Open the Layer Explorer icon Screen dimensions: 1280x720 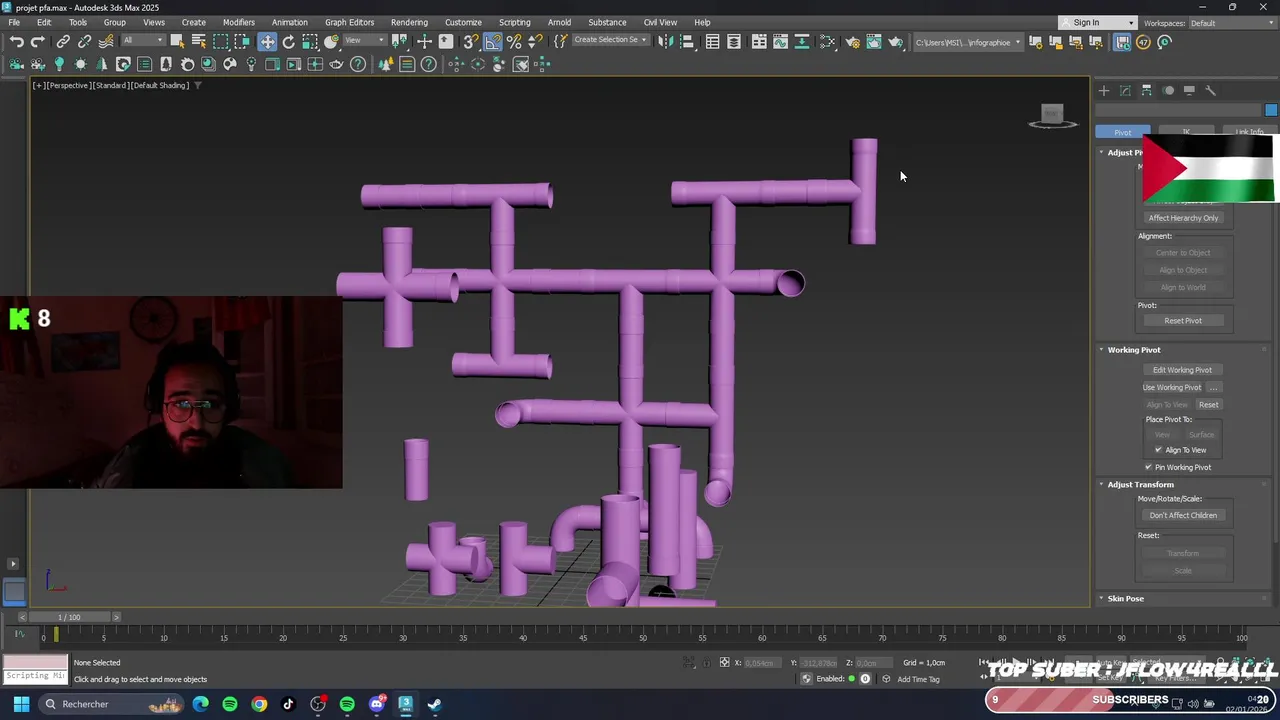[734, 42]
